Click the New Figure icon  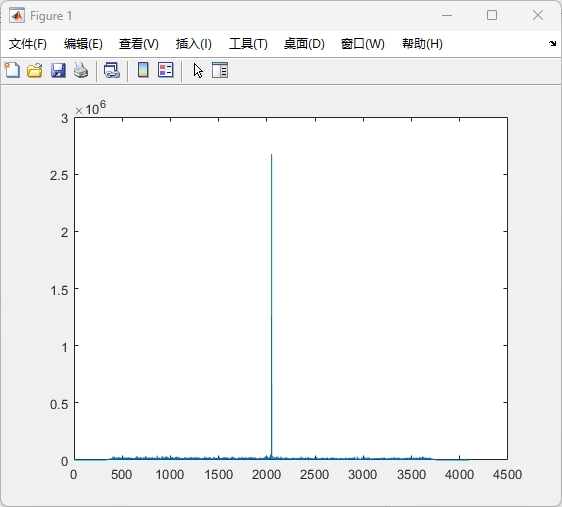(12, 70)
